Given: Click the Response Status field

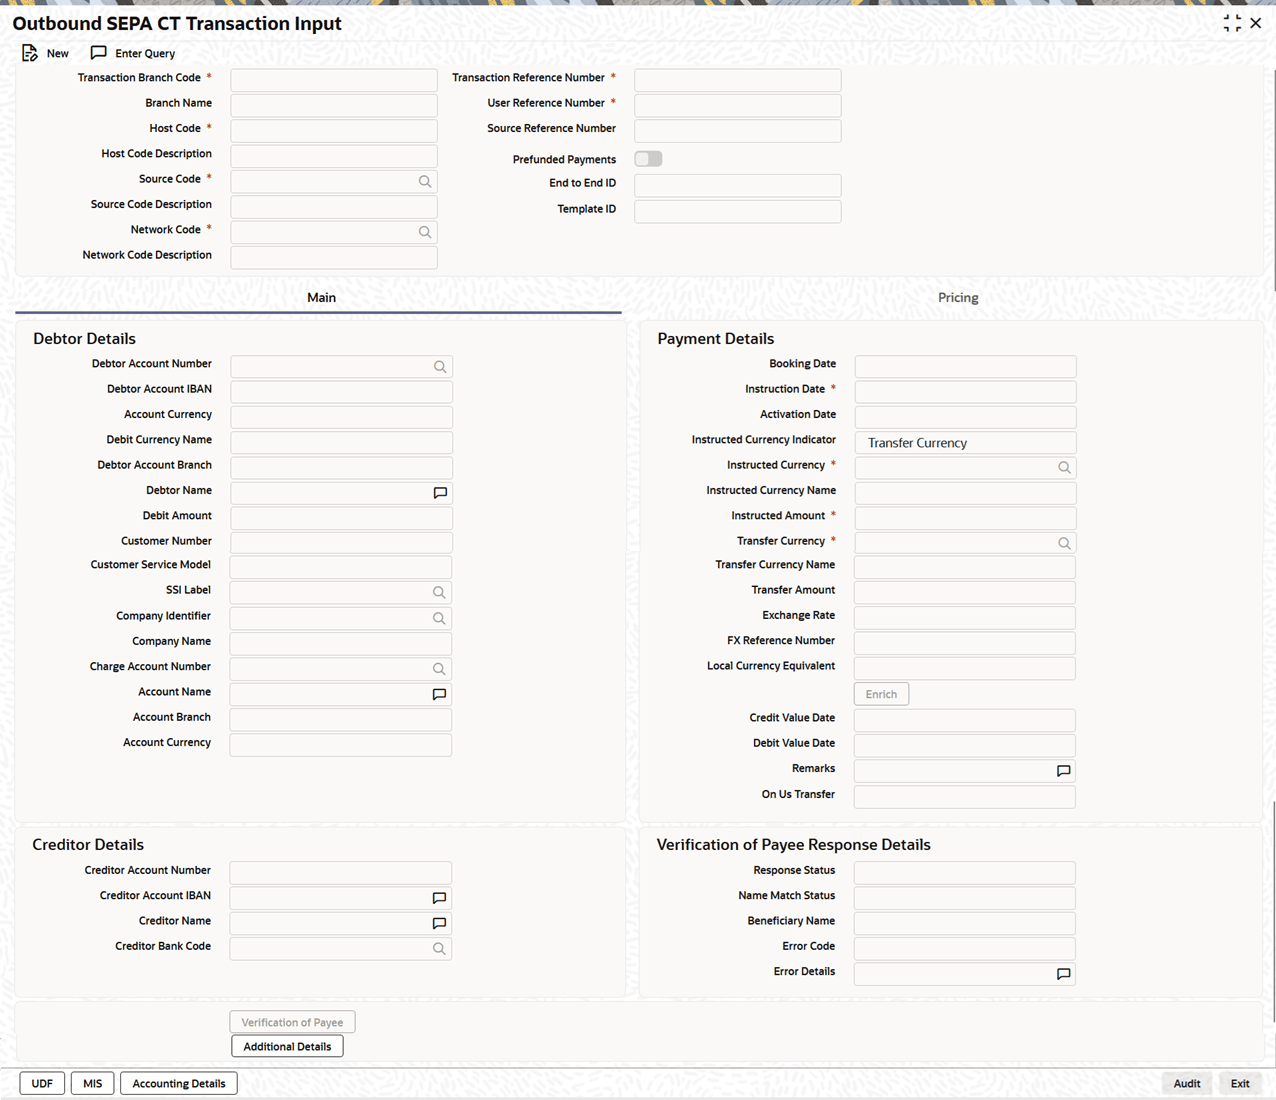Looking at the screenshot, I should pyautogui.click(x=965, y=873).
